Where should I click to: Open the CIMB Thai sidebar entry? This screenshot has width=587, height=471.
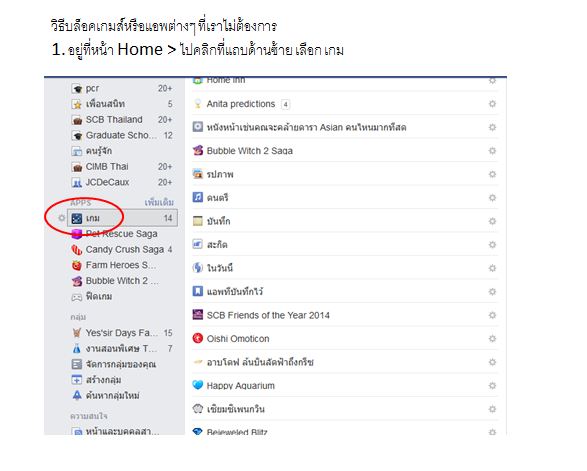point(107,166)
